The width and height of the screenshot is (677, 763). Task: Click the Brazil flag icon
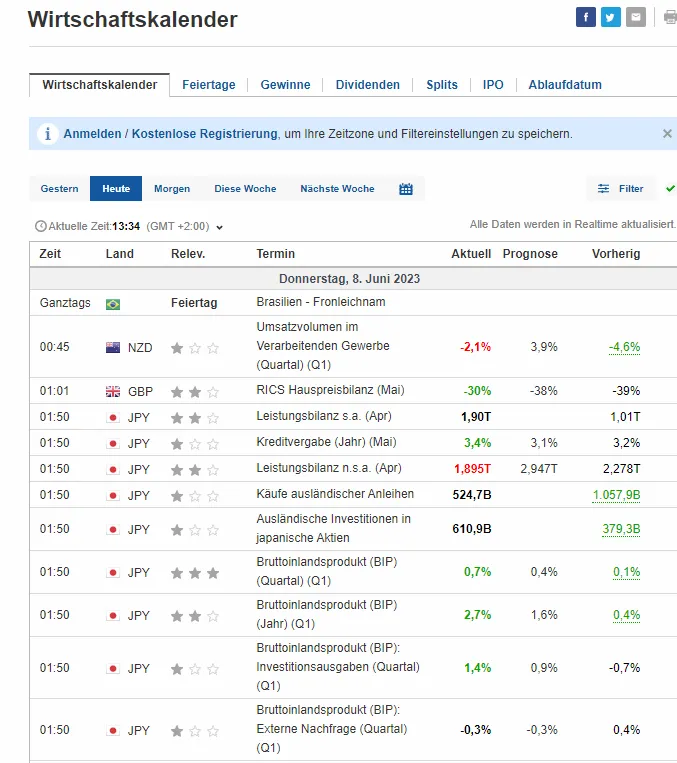113,303
